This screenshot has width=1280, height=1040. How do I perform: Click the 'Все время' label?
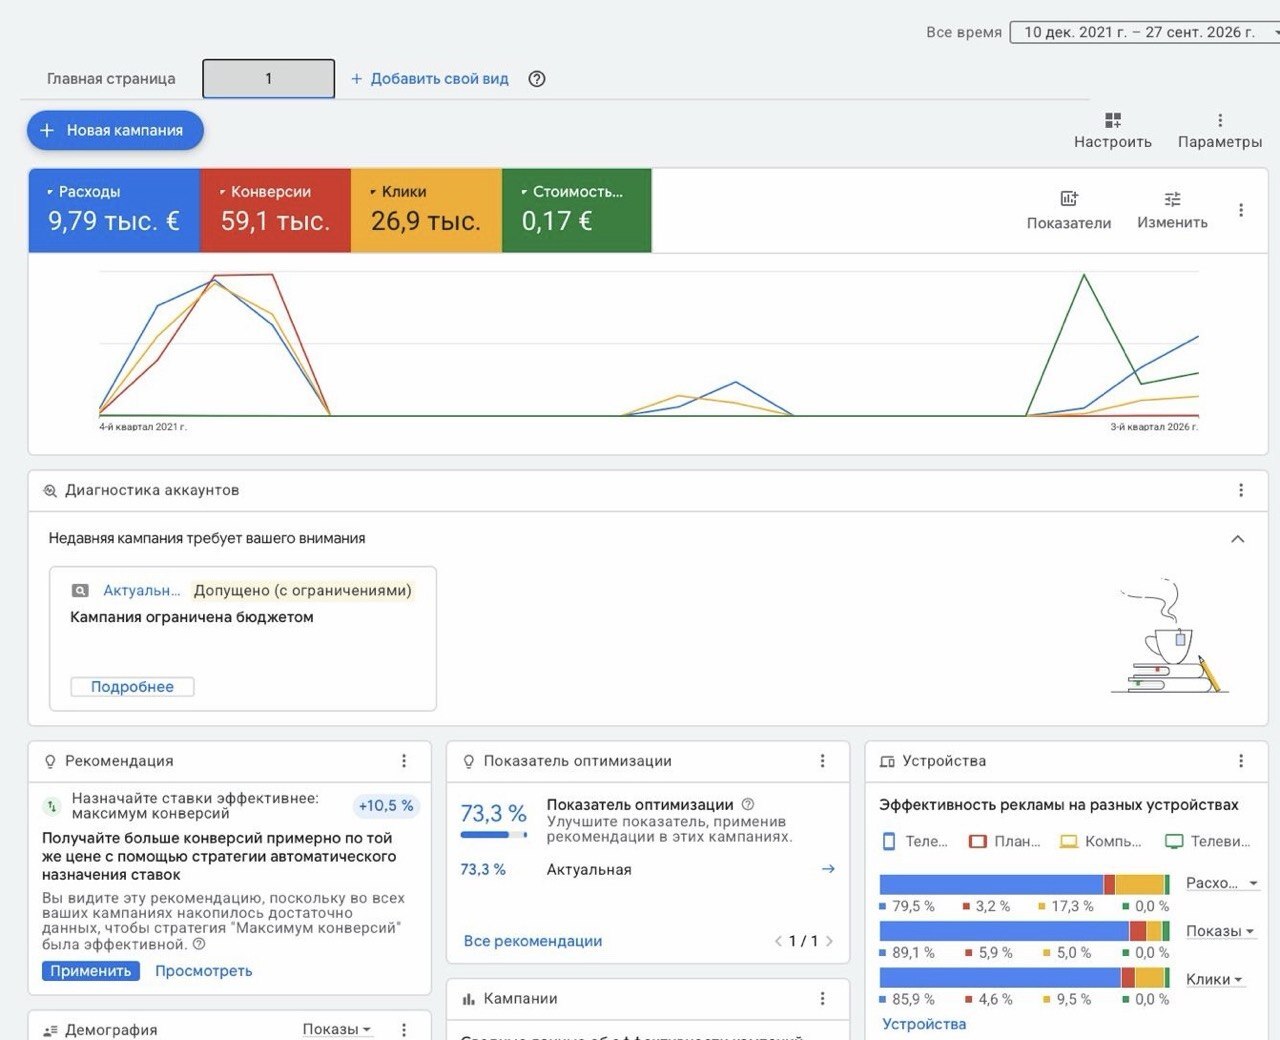(964, 32)
